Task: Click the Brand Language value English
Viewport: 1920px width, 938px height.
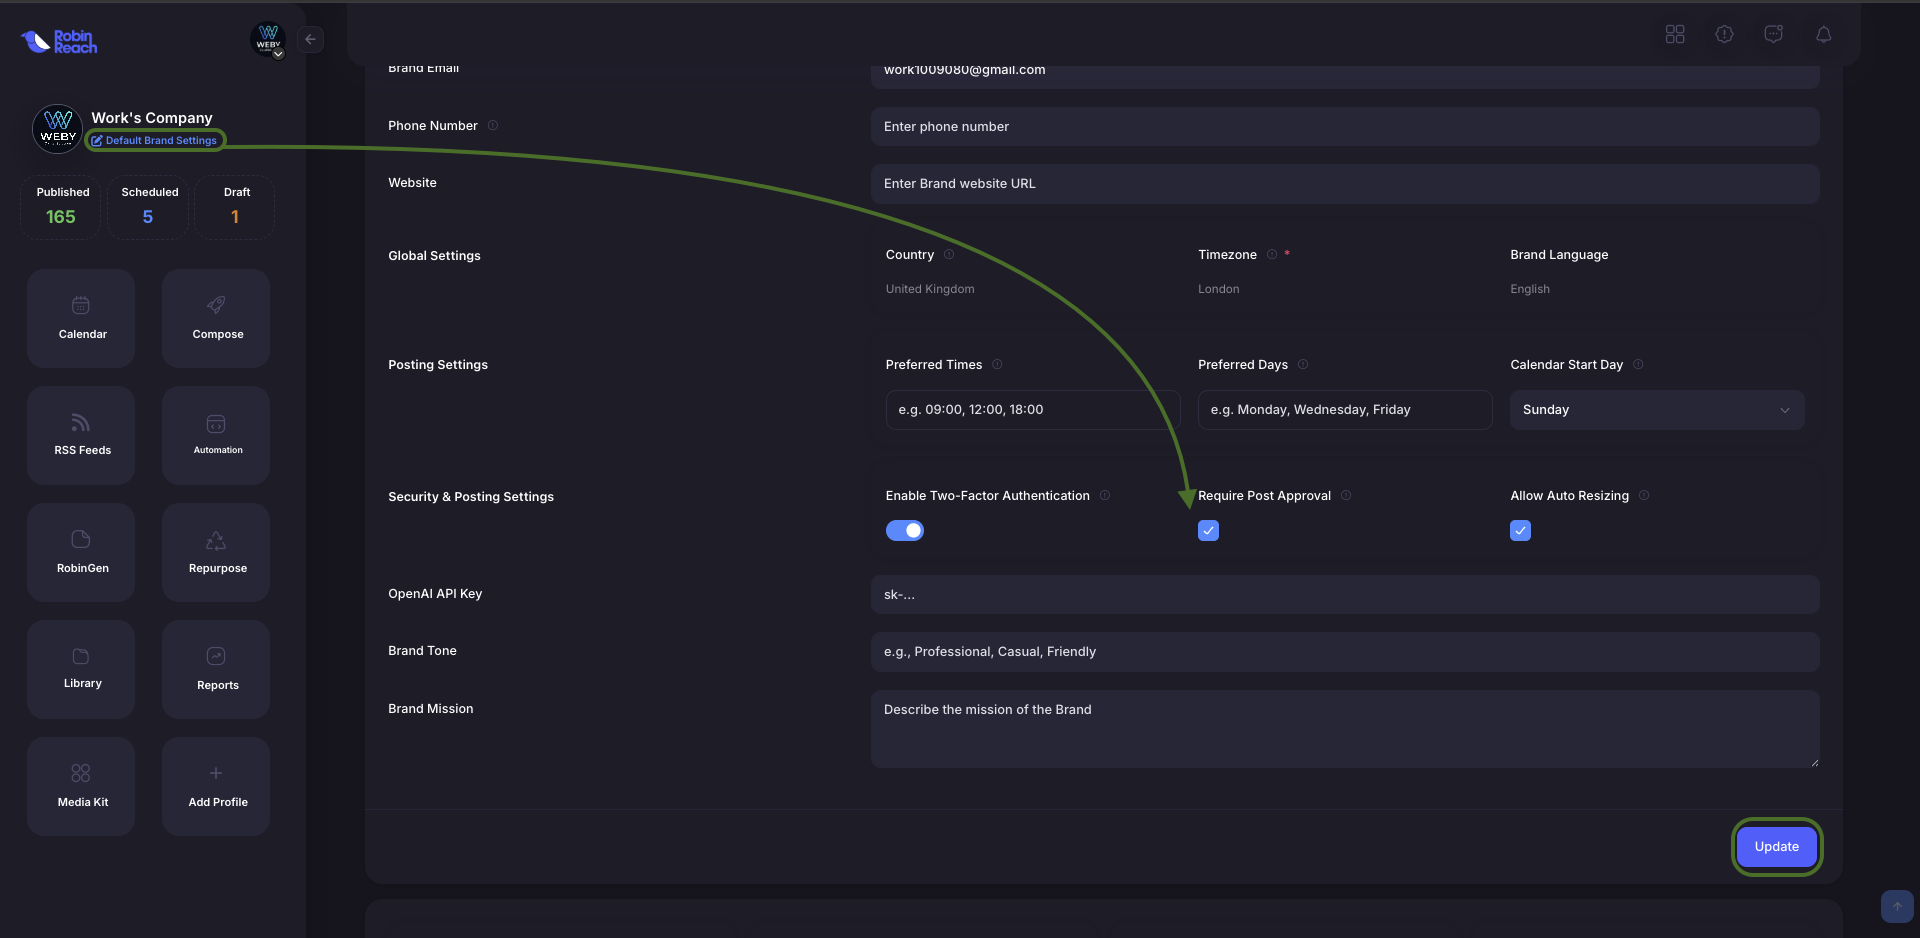Action: click(x=1530, y=289)
